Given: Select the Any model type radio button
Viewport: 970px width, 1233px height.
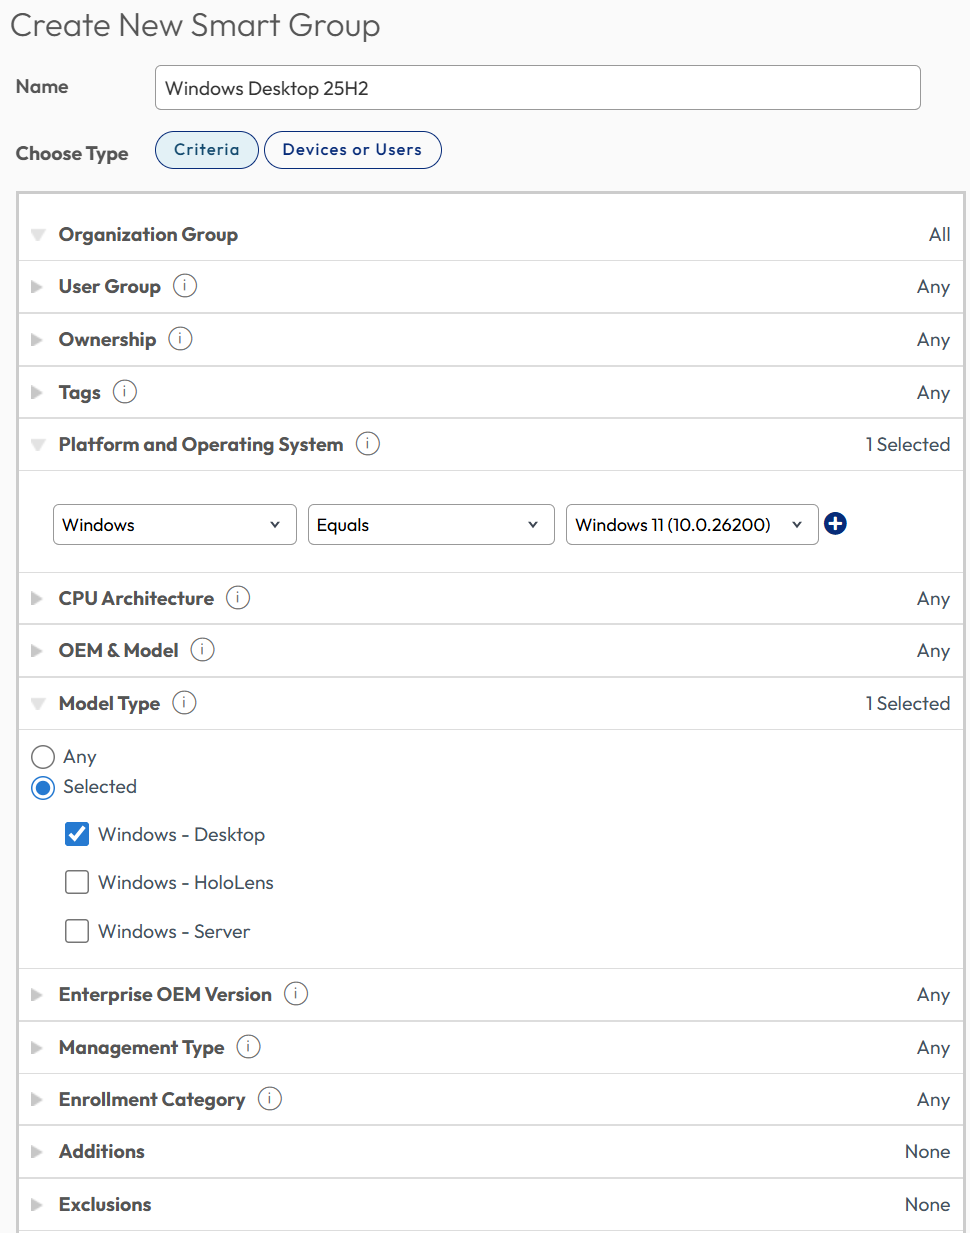Looking at the screenshot, I should pyautogui.click(x=43, y=757).
